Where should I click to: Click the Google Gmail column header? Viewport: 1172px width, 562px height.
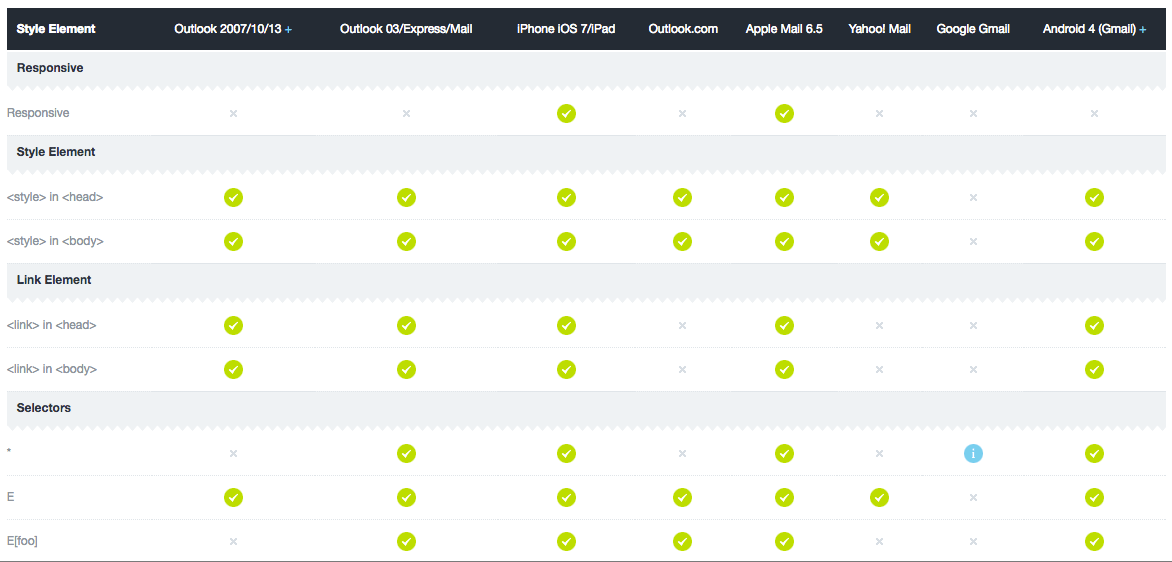click(x=973, y=29)
